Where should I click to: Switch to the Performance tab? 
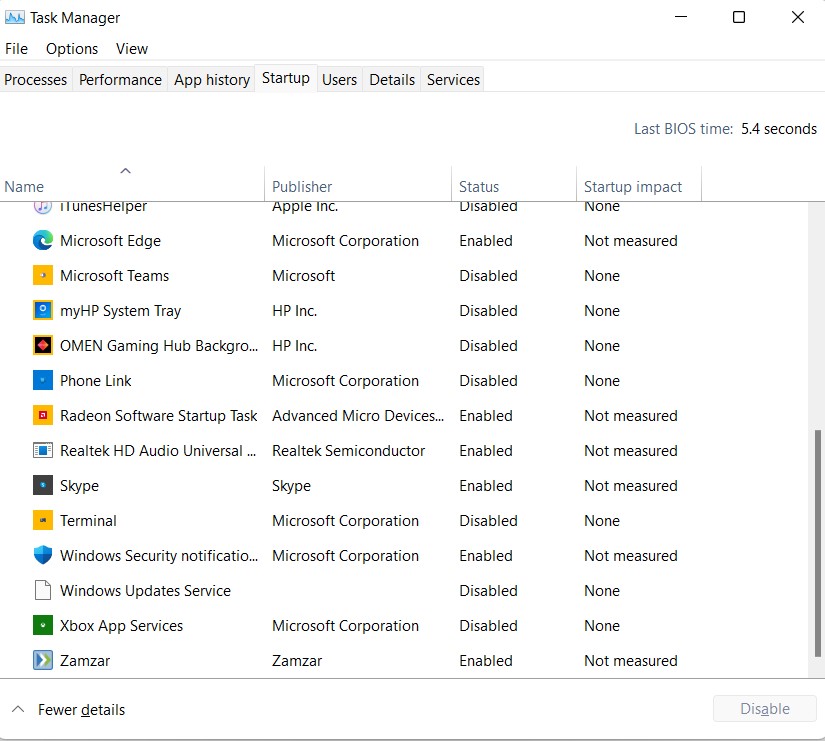pyautogui.click(x=120, y=79)
